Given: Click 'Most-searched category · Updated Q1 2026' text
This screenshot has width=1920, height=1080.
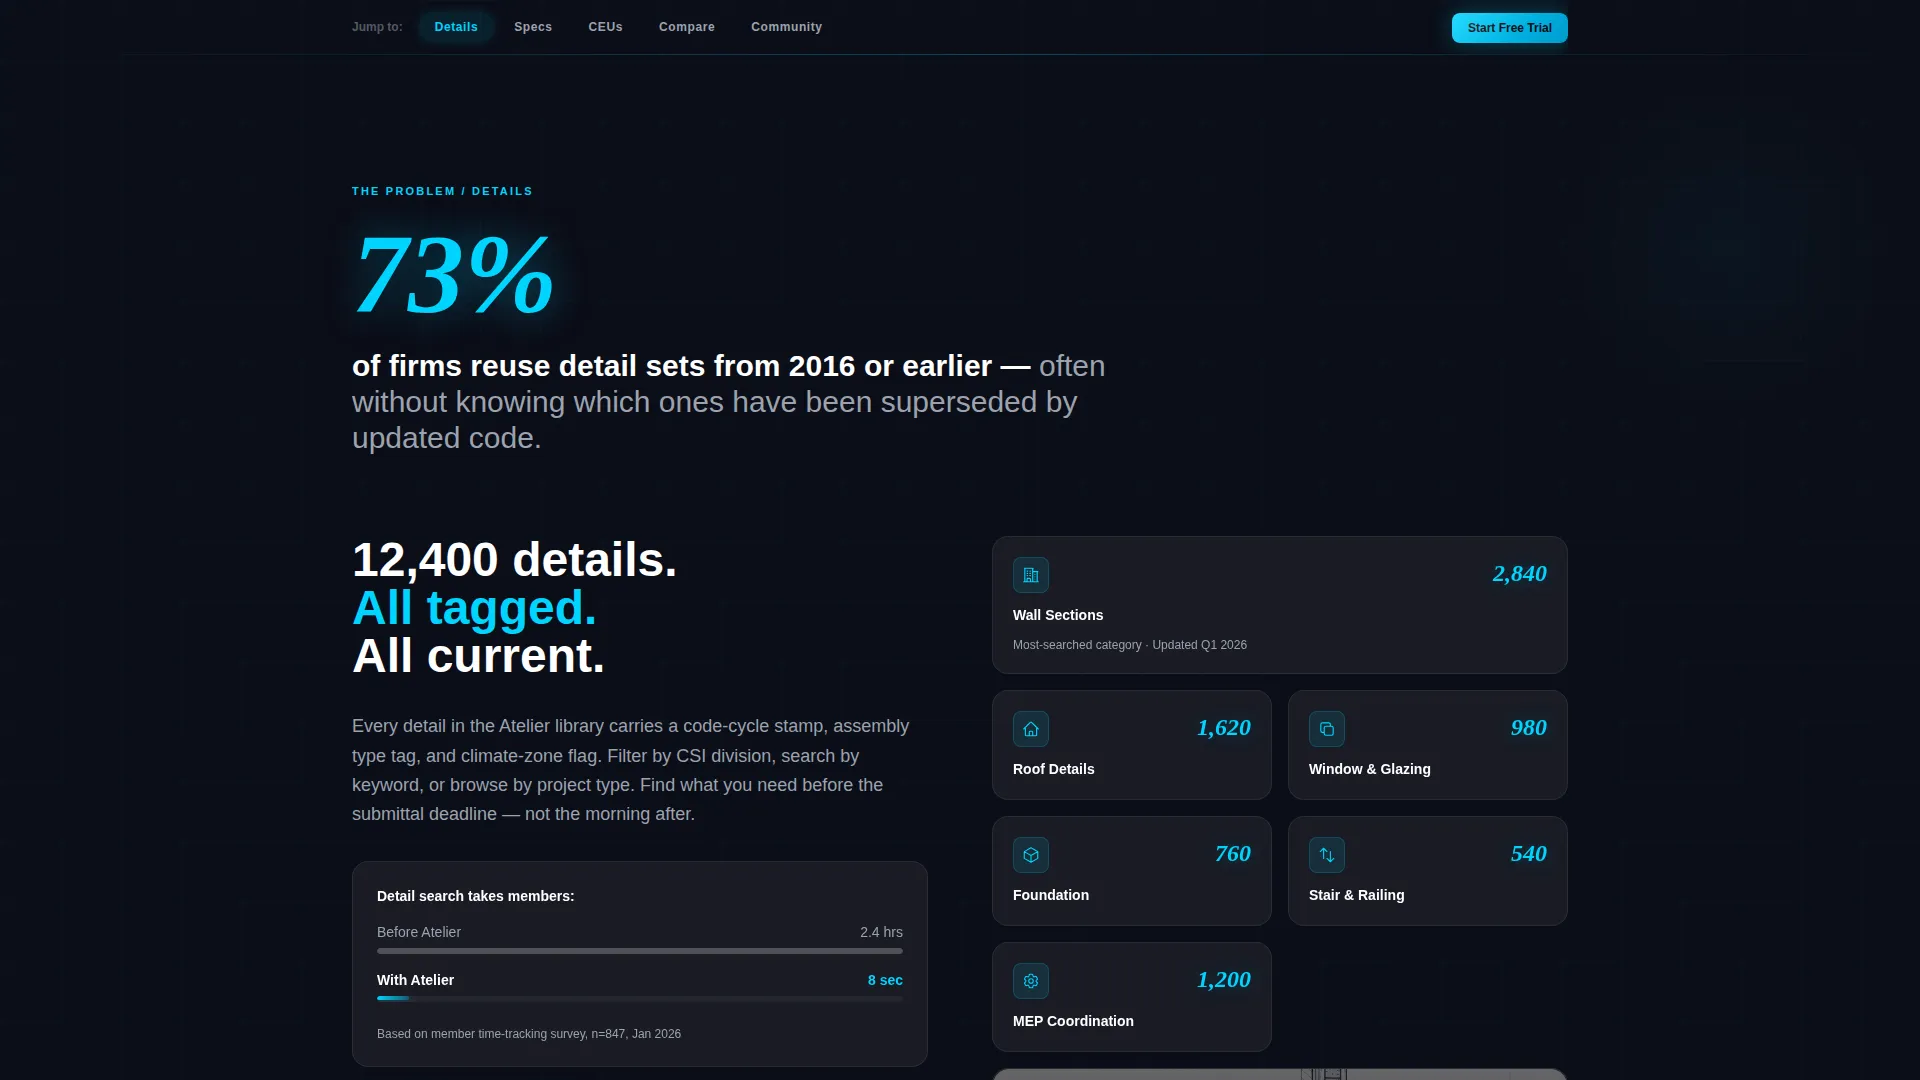Looking at the screenshot, I should (1130, 645).
